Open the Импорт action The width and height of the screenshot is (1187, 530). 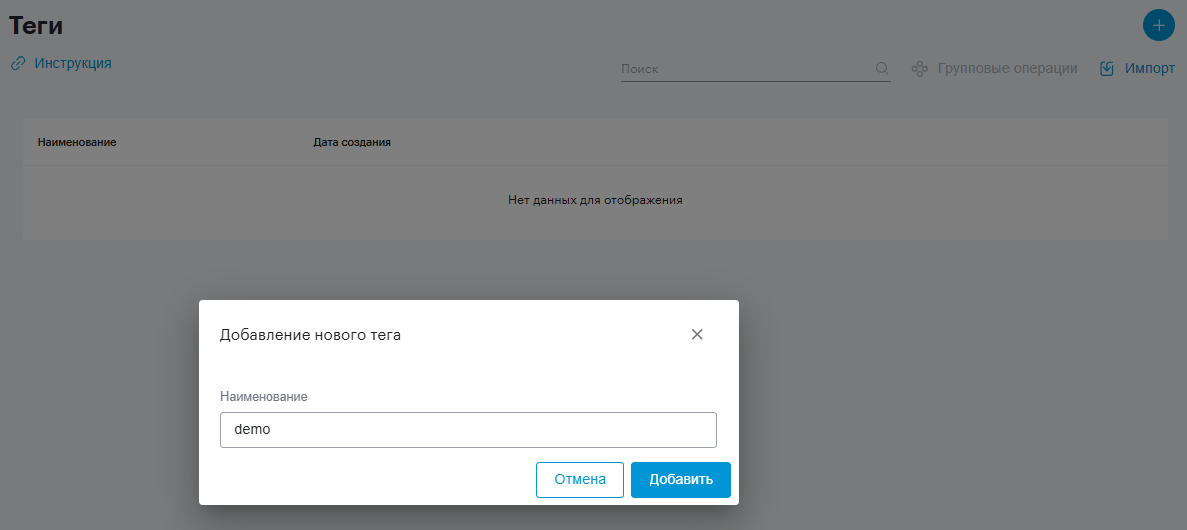coord(1149,69)
